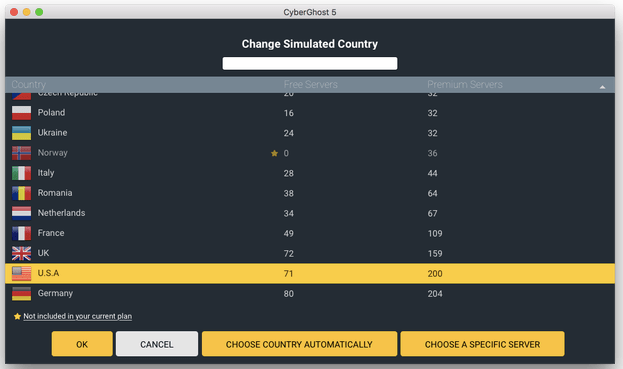
Task: Select the Ukraine country name
Action: pyautogui.click(x=52, y=133)
